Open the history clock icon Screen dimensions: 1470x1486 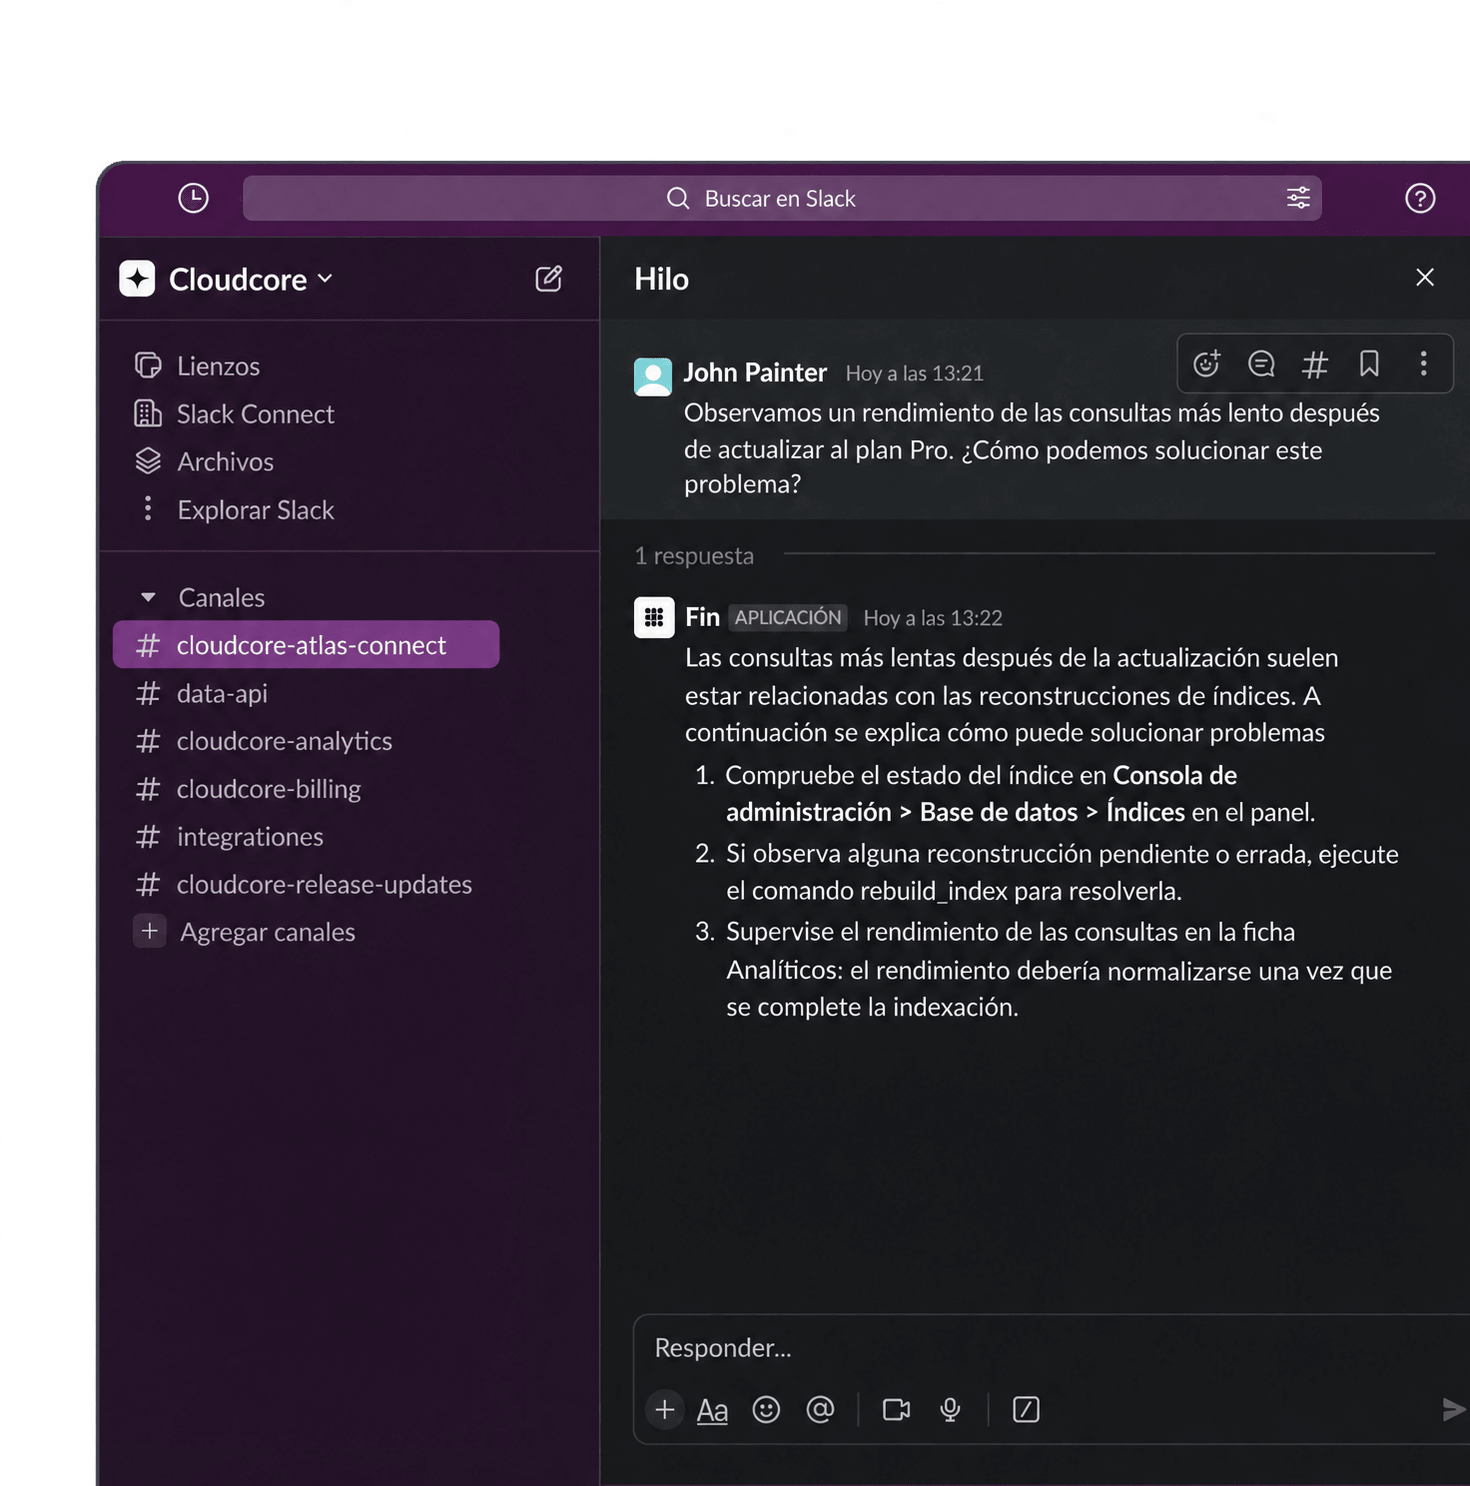193,198
